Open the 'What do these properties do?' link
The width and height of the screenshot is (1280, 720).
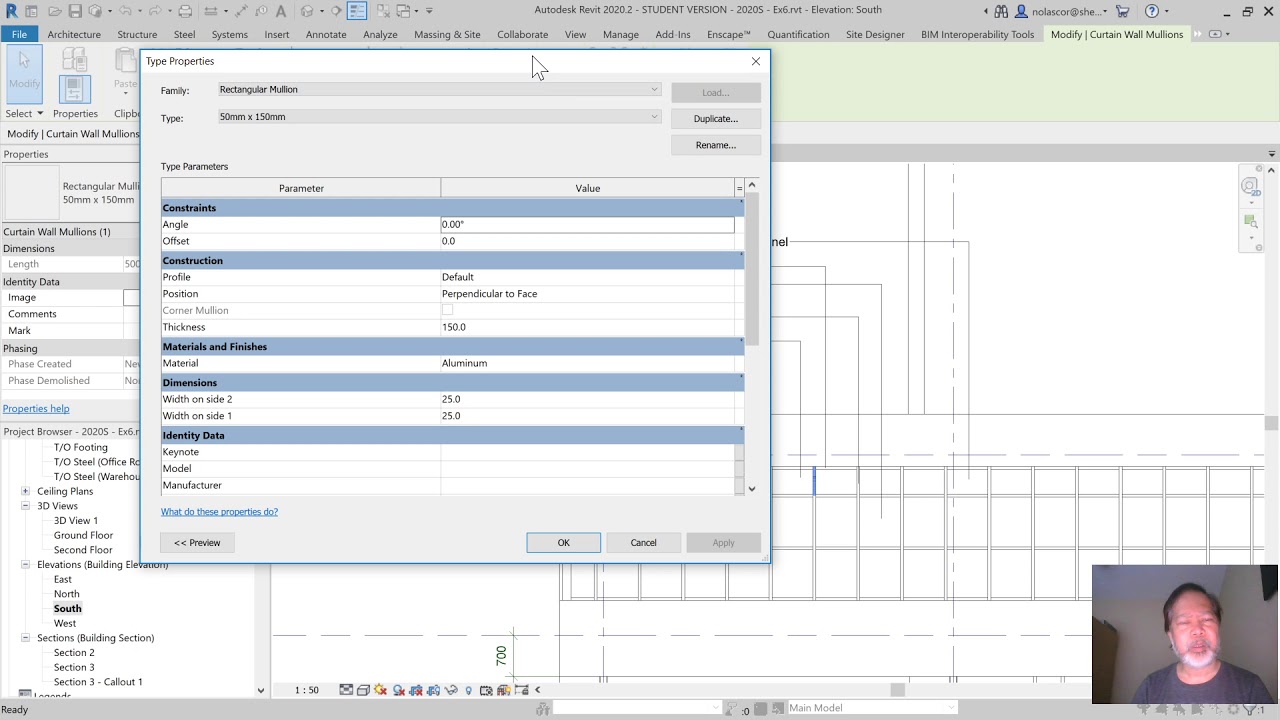[219, 512]
